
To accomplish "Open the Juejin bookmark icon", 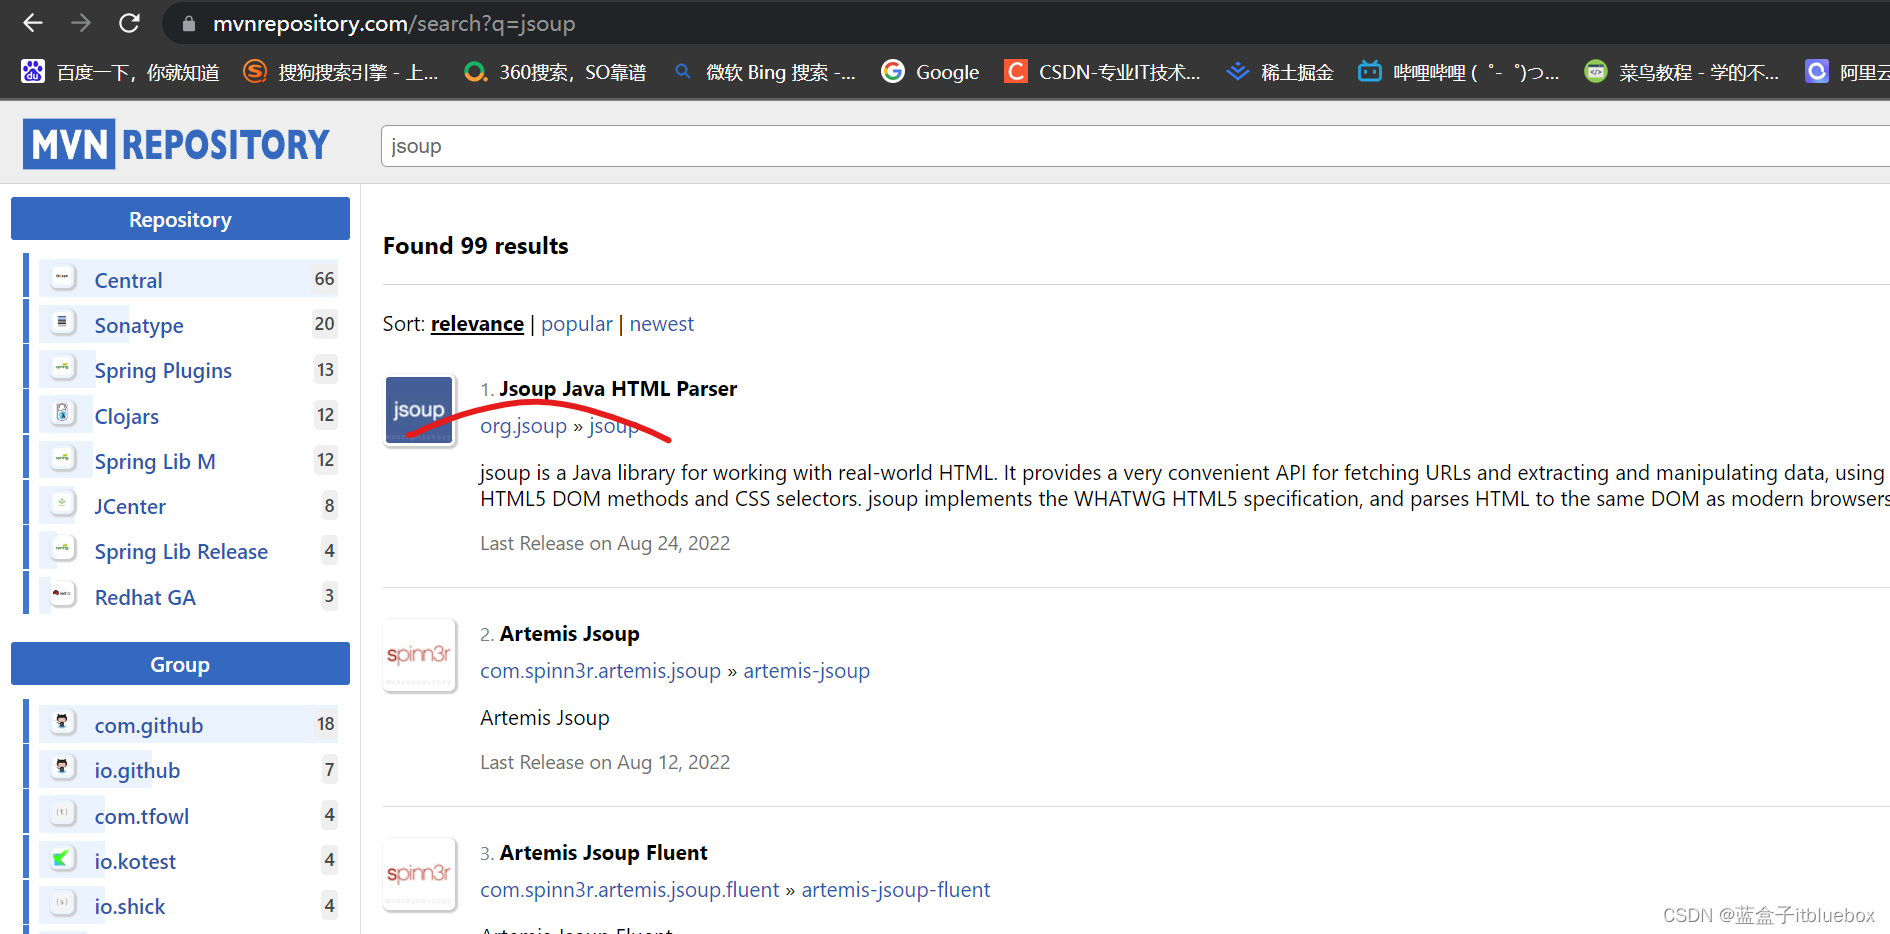I will pos(1238,72).
